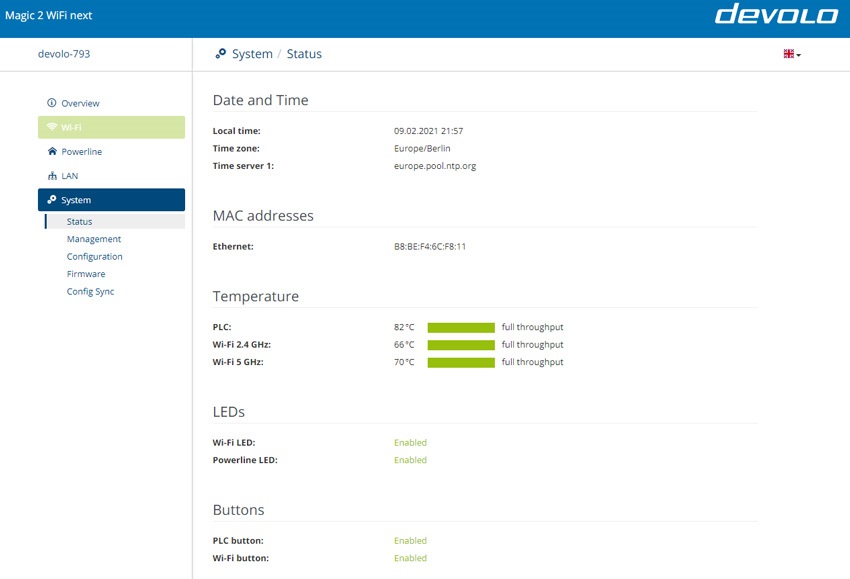
Task: Click the Wi-Fi 2.4 GHz temperature bar
Action: pos(461,345)
